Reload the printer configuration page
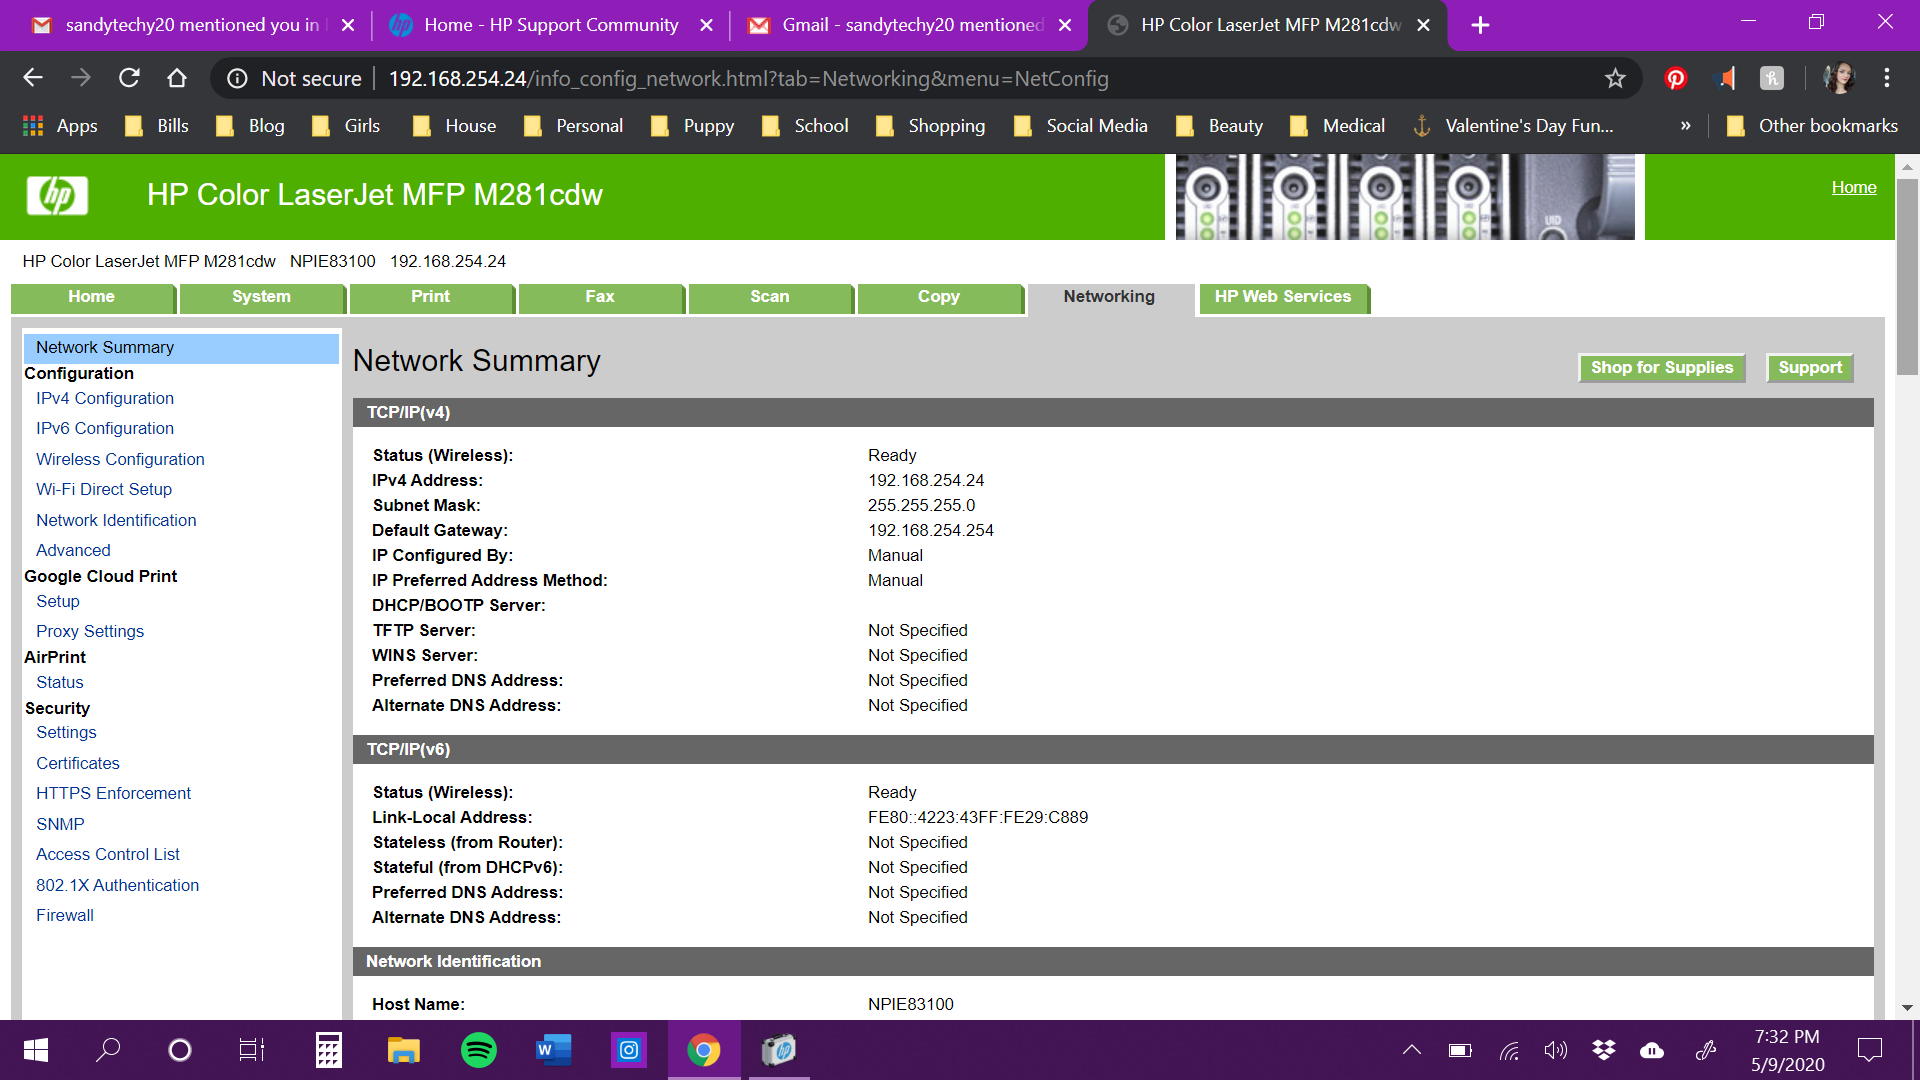The height and width of the screenshot is (1080, 1920). [x=129, y=77]
